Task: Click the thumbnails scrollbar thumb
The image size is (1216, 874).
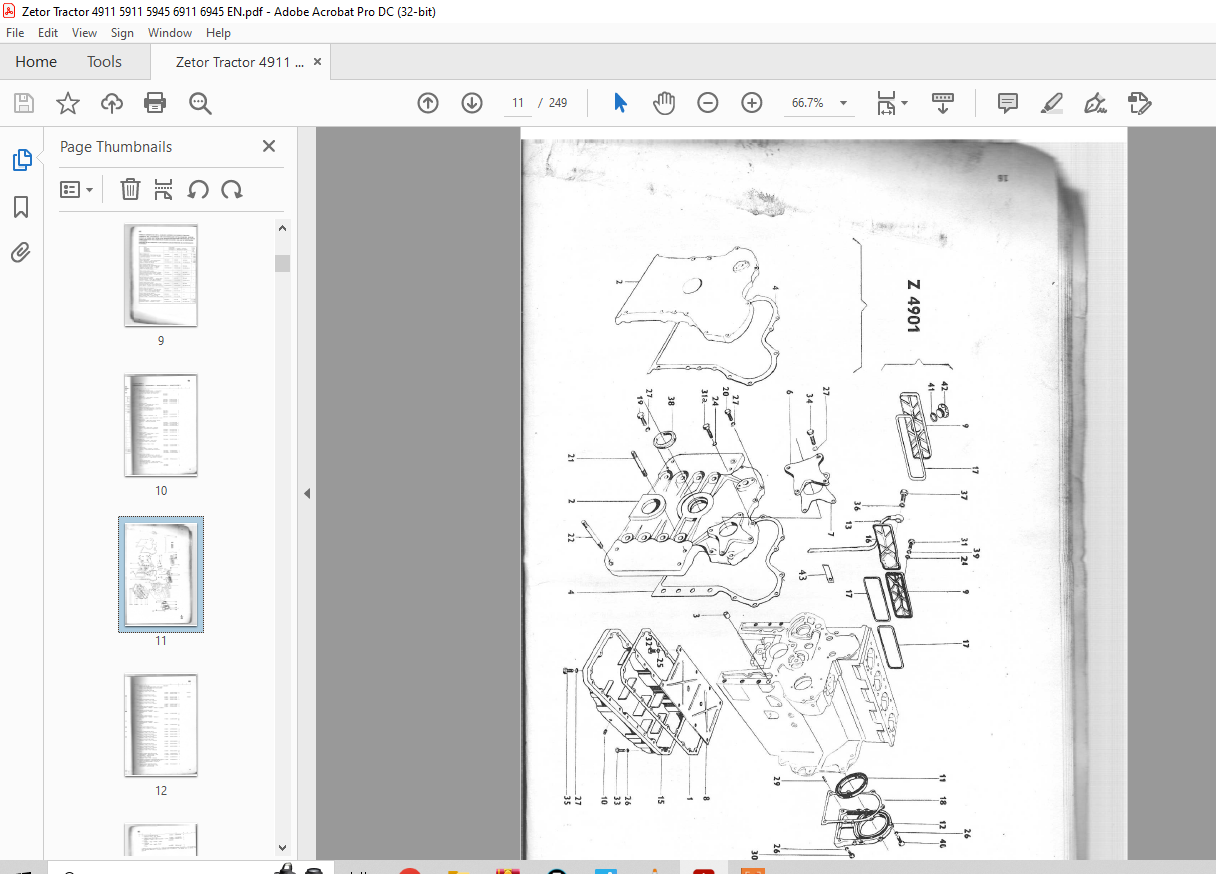Action: tap(283, 263)
